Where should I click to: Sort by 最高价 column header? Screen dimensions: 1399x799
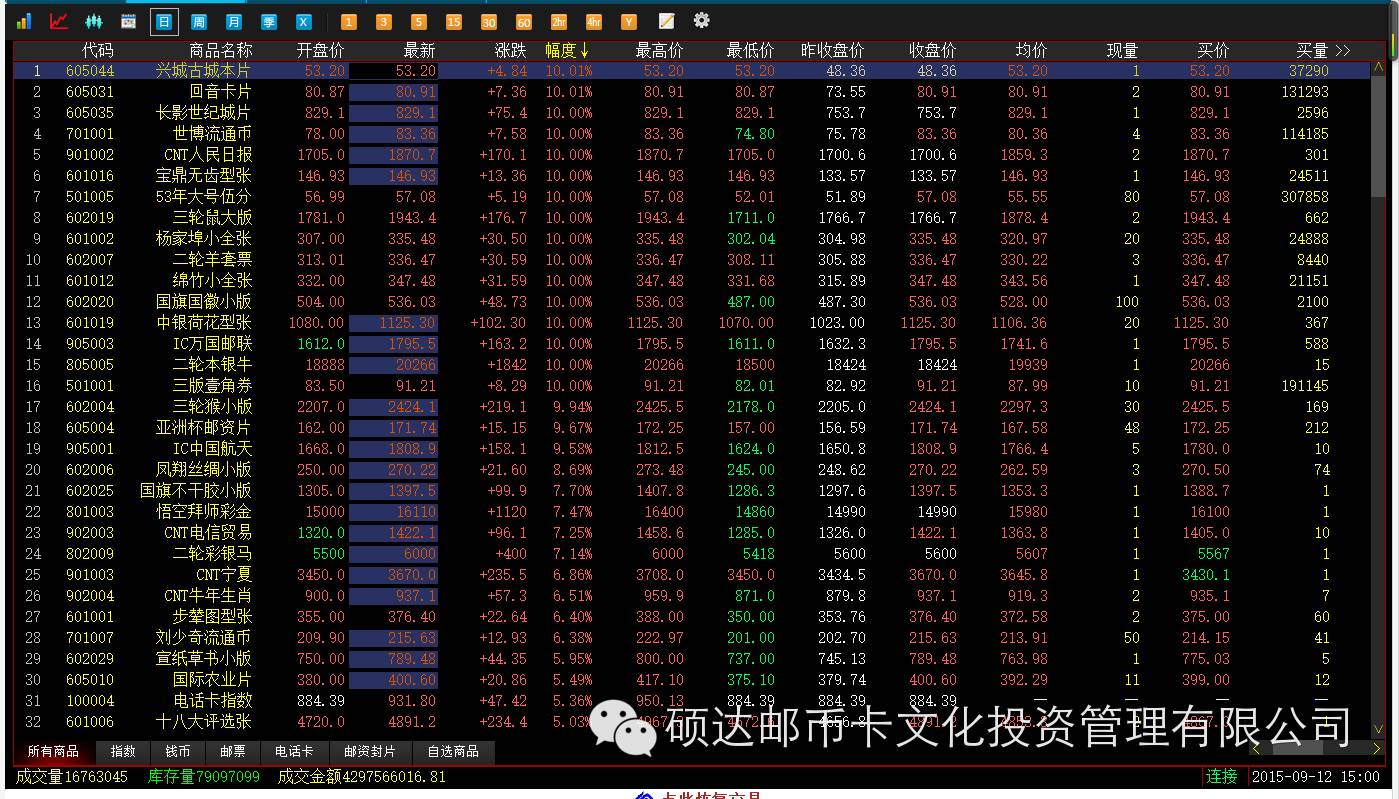[660, 50]
